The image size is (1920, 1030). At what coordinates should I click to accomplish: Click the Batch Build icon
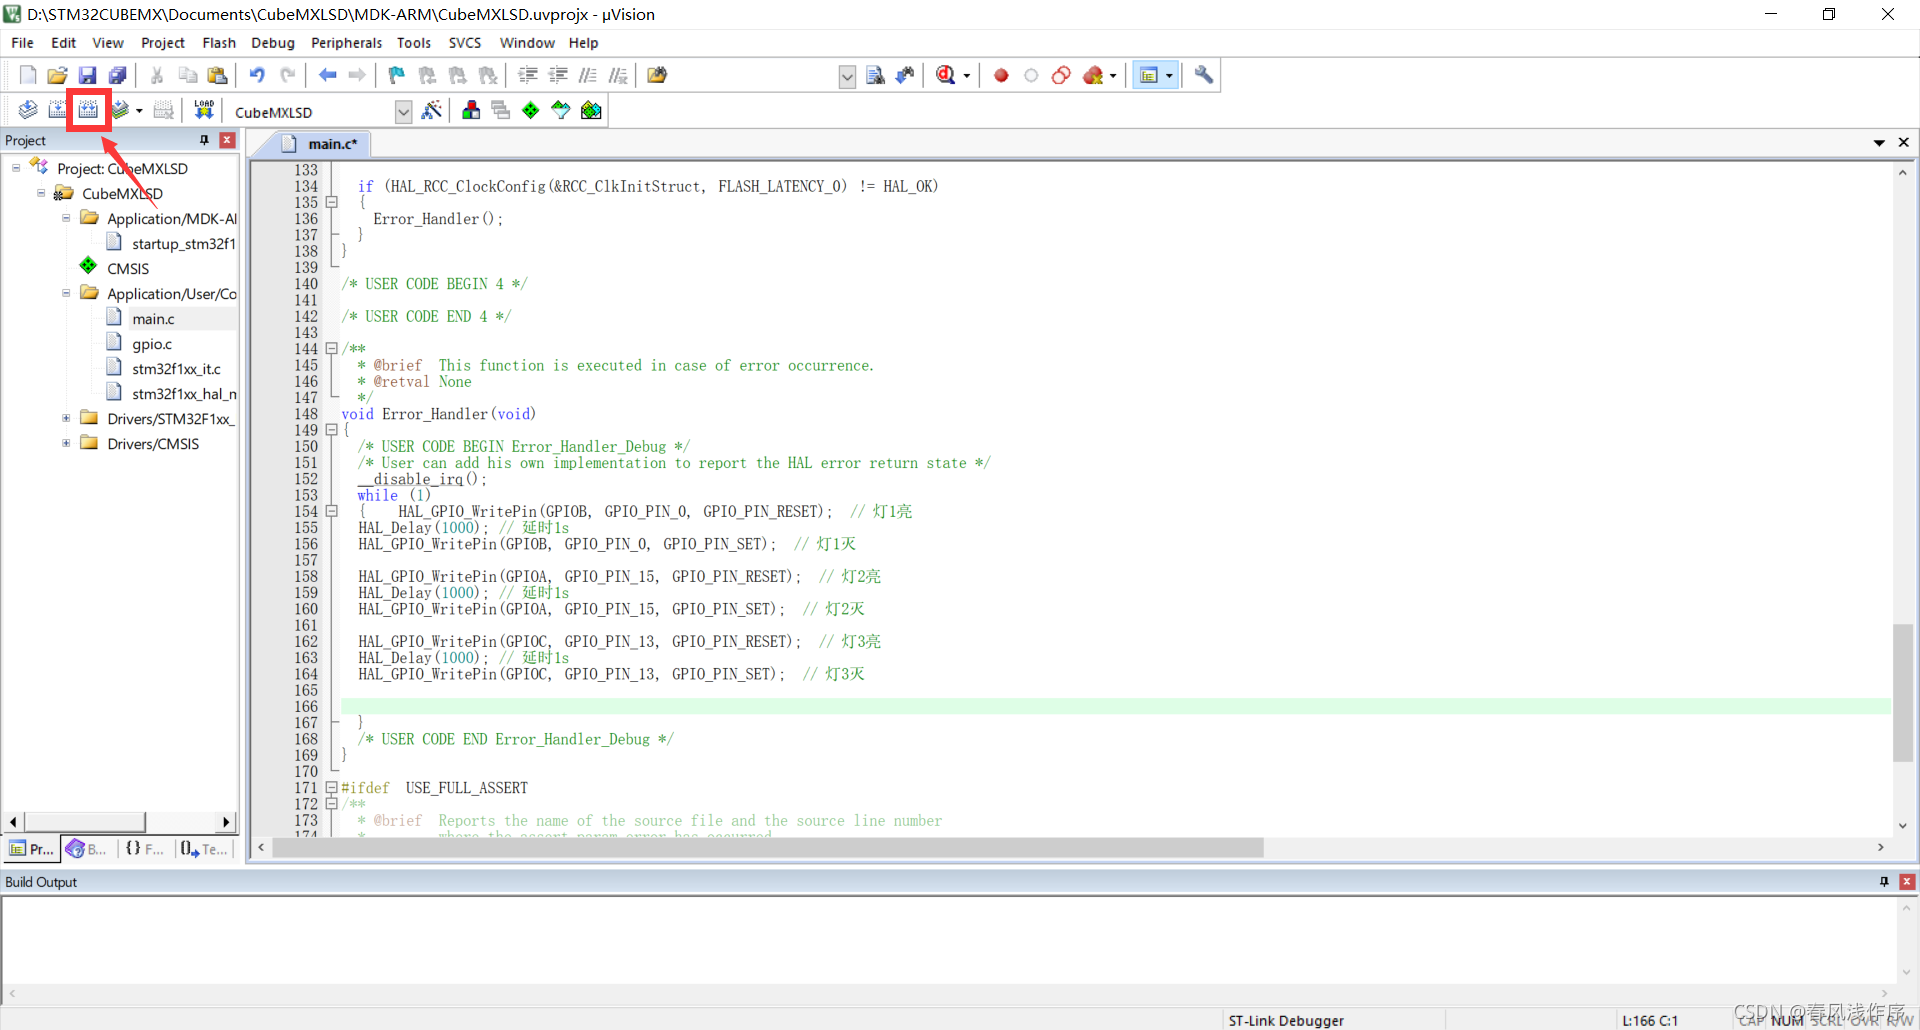click(x=120, y=110)
